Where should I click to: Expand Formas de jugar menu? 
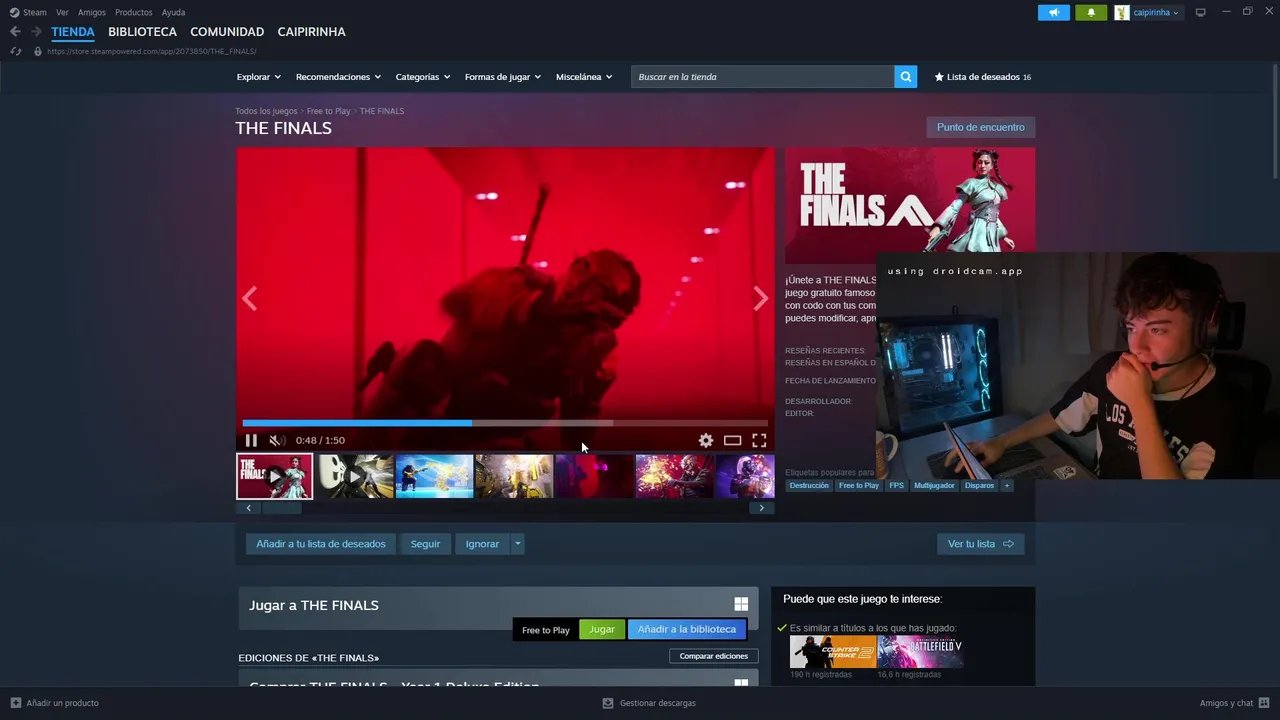click(x=502, y=77)
